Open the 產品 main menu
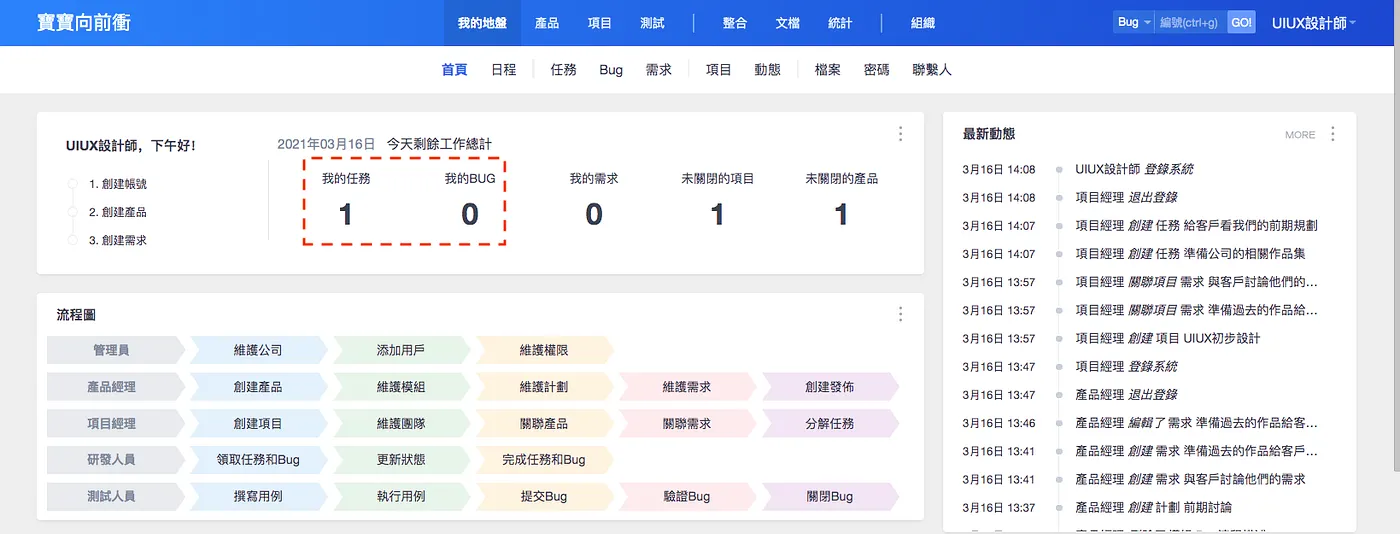Viewport: 1400px width, 534px height. [x=547, y=23]
